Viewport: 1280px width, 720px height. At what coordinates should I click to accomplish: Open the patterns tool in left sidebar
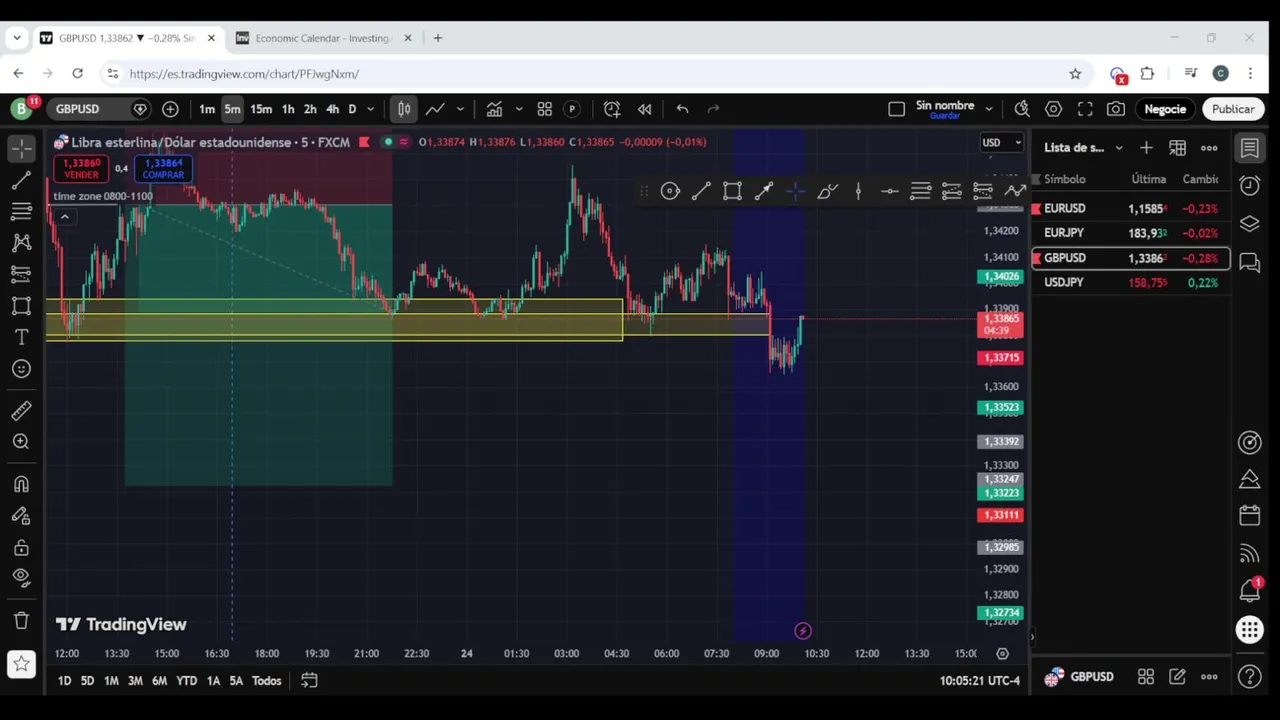pos(21,242)
